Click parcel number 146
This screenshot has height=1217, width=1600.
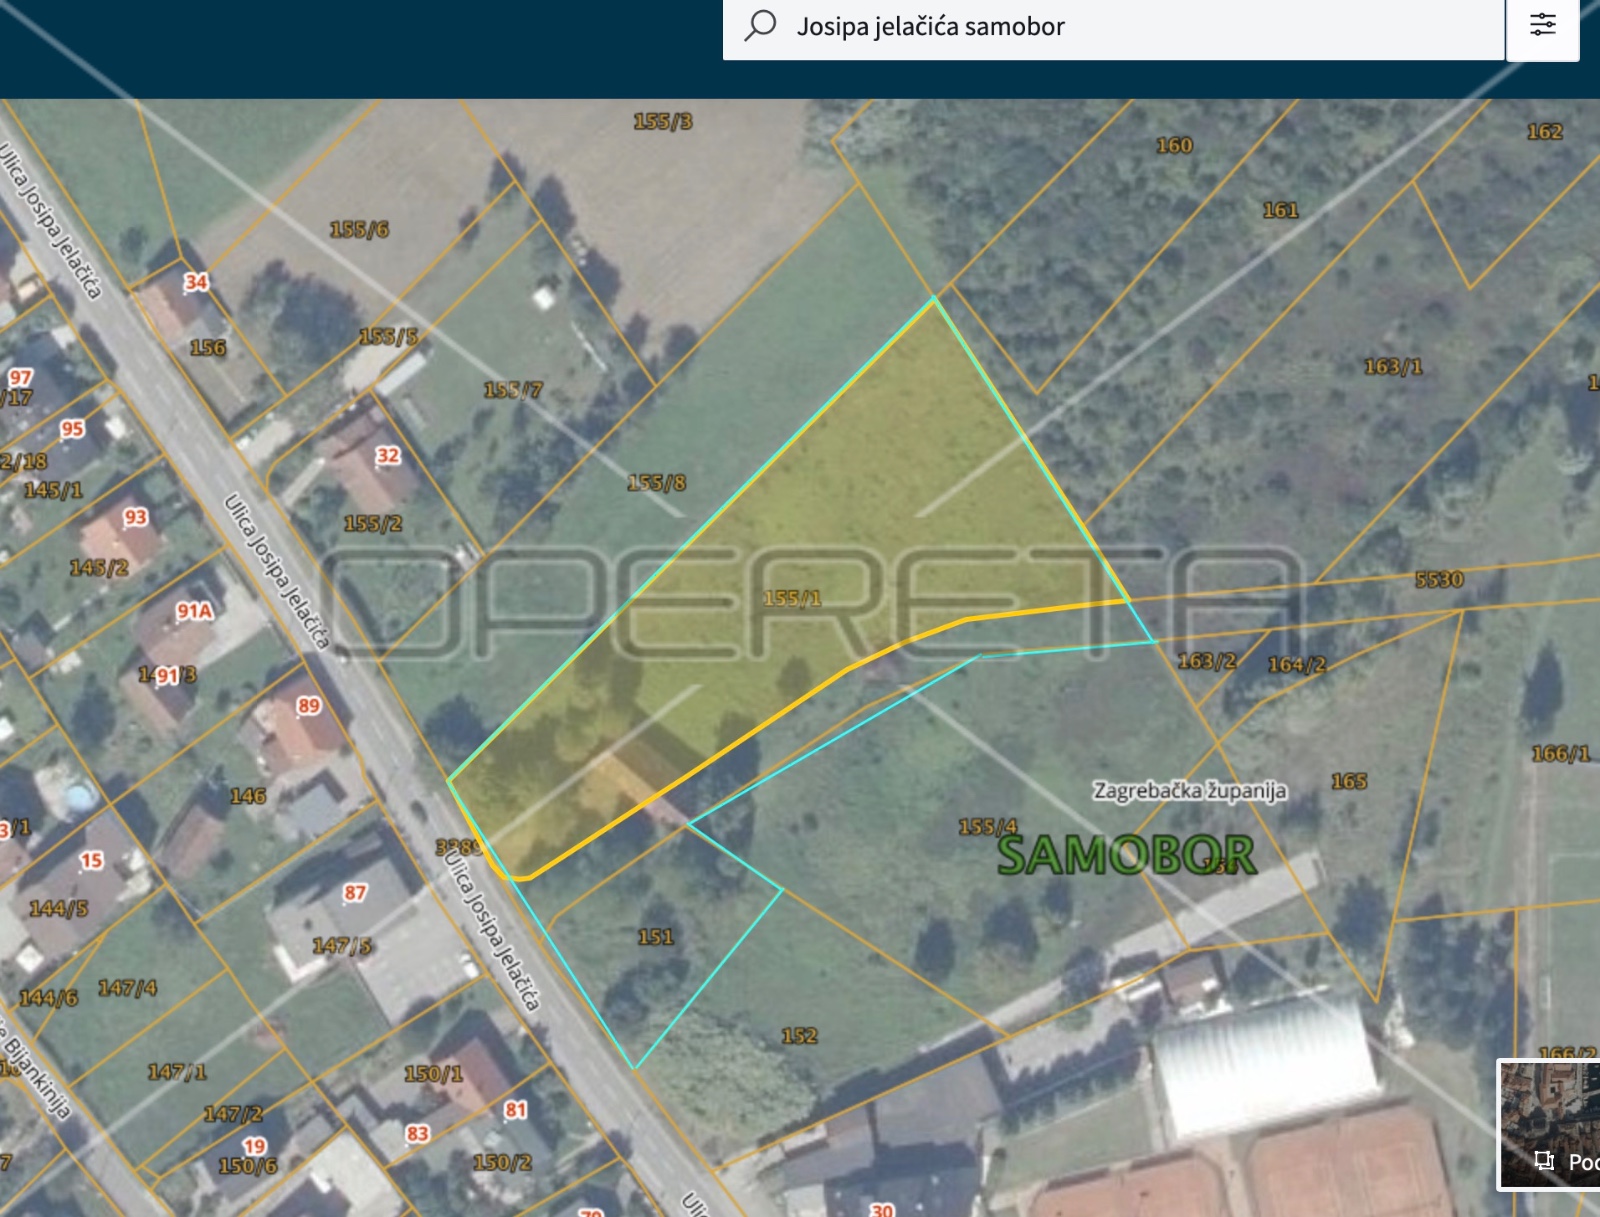248,796
